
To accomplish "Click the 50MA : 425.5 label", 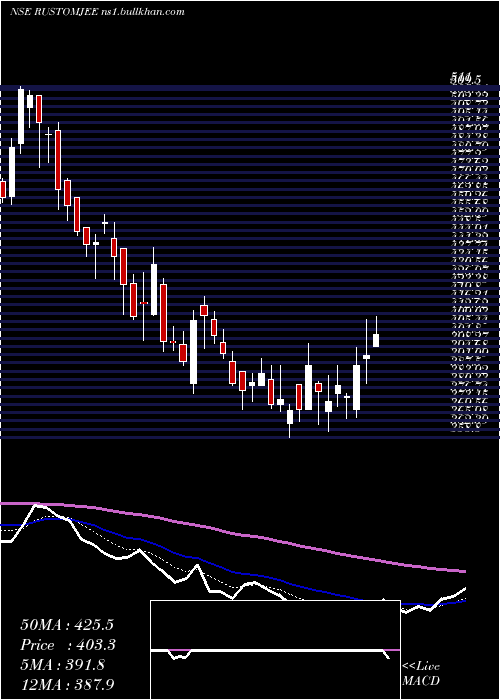I will (x=67, y=625).
